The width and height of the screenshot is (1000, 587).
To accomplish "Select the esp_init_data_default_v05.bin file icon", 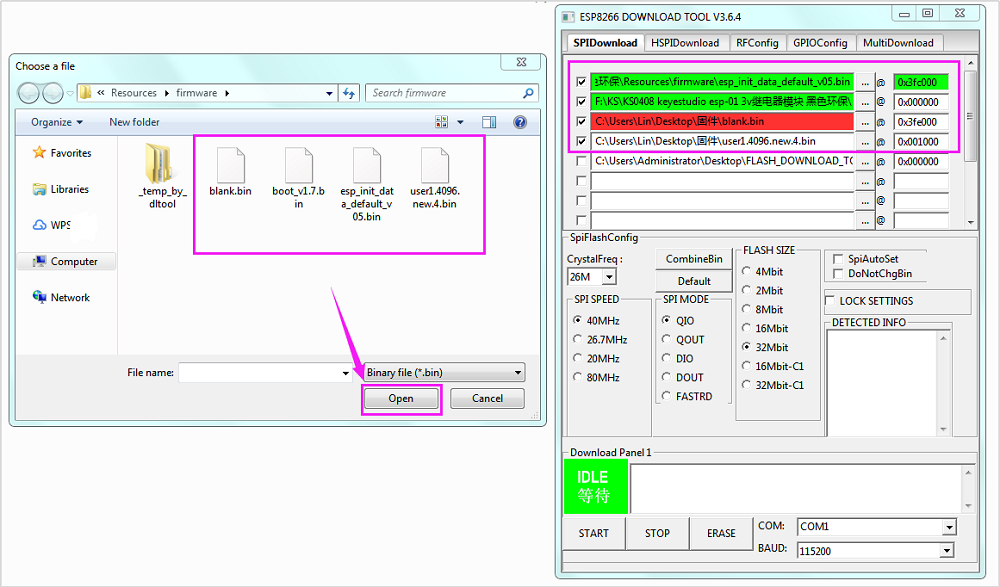I will click(x=367, y=165).
